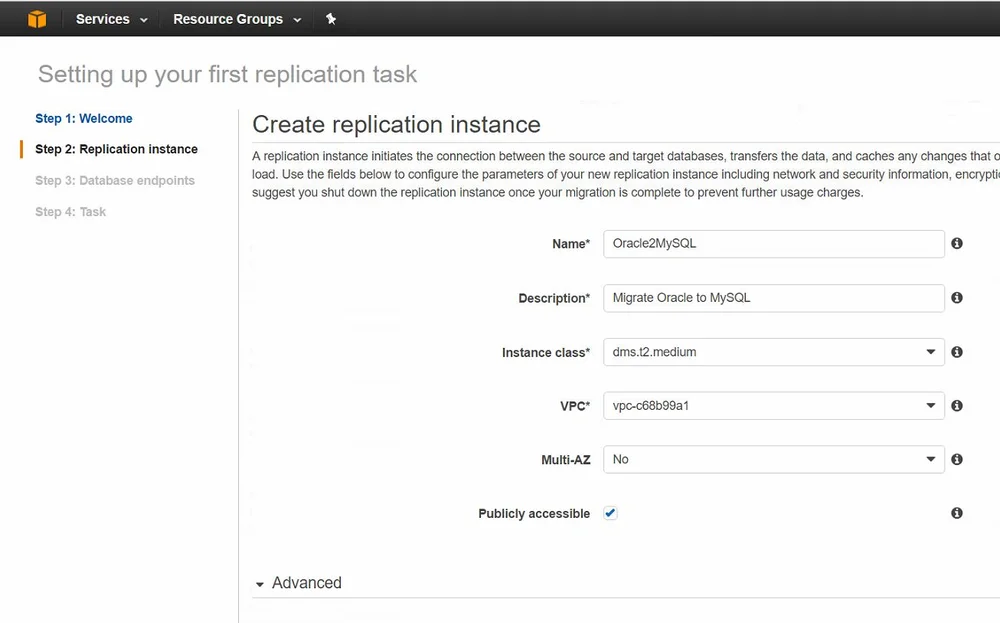Expand the Advanced section
The height and width of the screenshot is (623, 1000).
[298, 583]
